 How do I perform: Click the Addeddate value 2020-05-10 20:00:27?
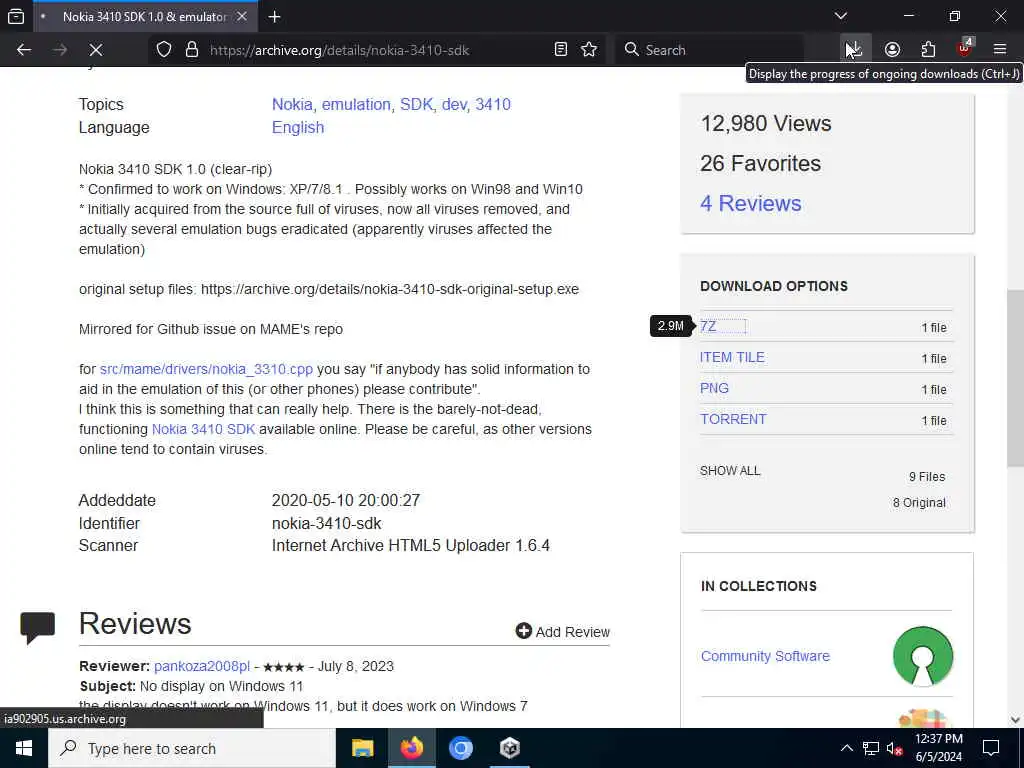[345, 500]
